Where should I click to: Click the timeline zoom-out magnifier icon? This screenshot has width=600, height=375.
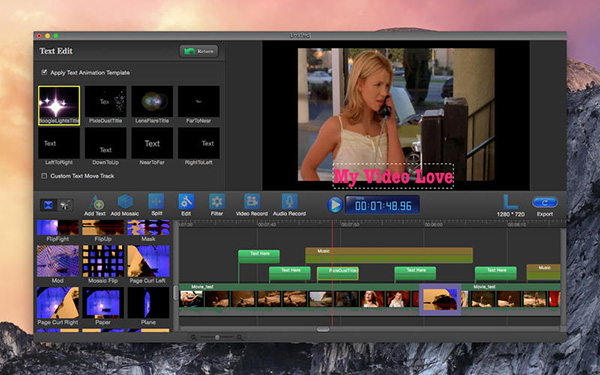pos(193,337)
